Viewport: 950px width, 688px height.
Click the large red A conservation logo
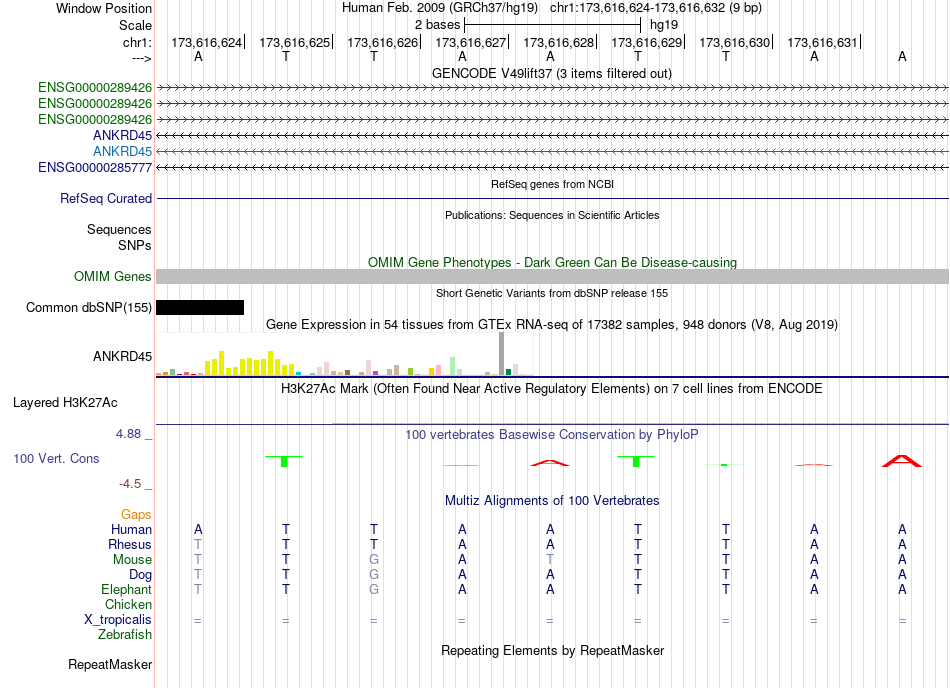tap(902, 461)
